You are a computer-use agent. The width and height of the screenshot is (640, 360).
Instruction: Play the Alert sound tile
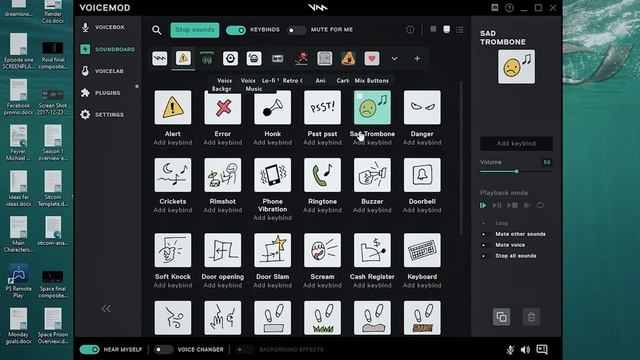[x=173, y=107]
